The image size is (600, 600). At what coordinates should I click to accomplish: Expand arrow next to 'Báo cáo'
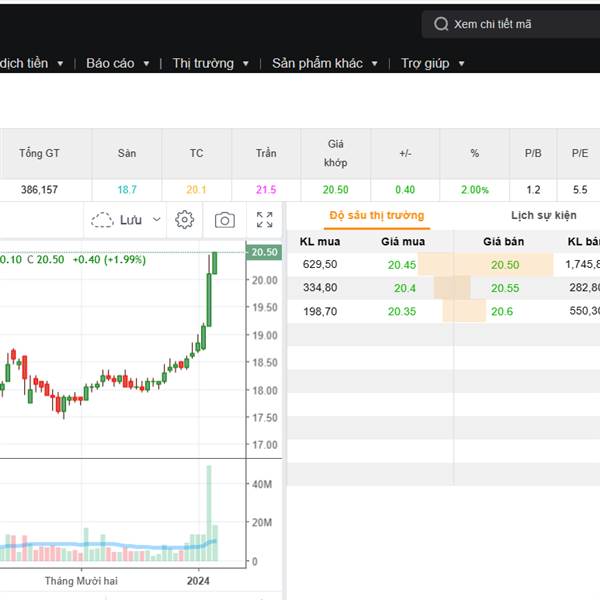[x=146, y=64]
